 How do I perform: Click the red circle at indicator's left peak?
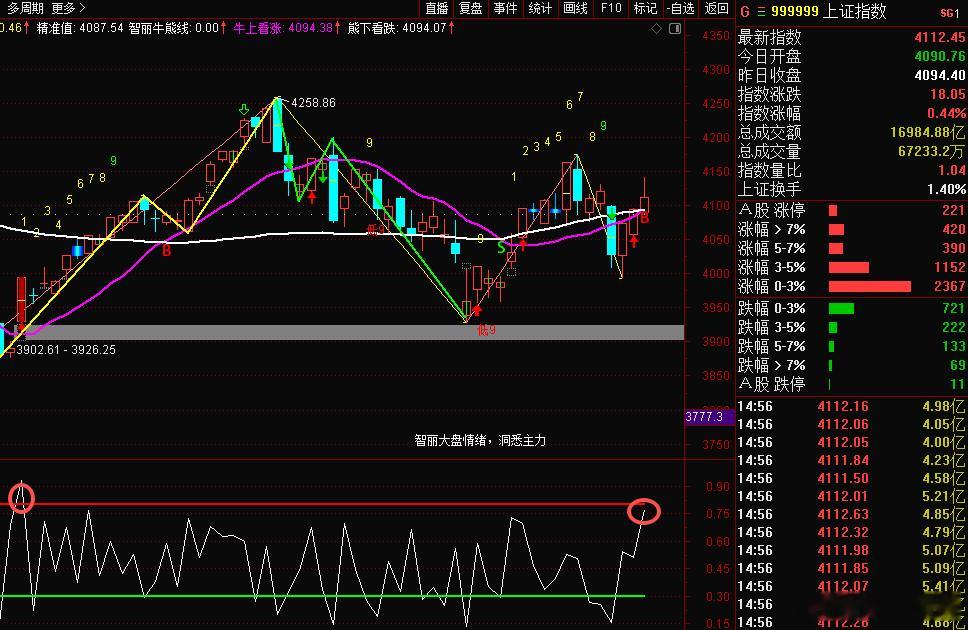tap(21, 497)
